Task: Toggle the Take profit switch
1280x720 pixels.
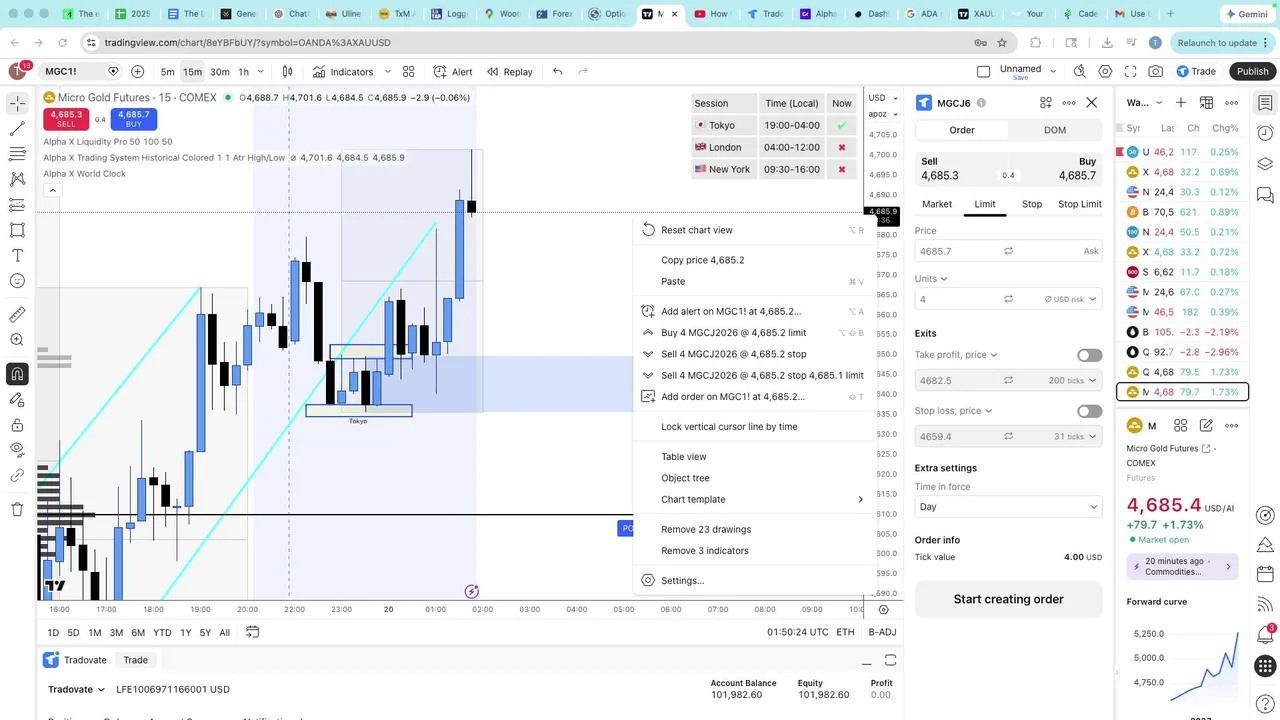Action: 1089,355
